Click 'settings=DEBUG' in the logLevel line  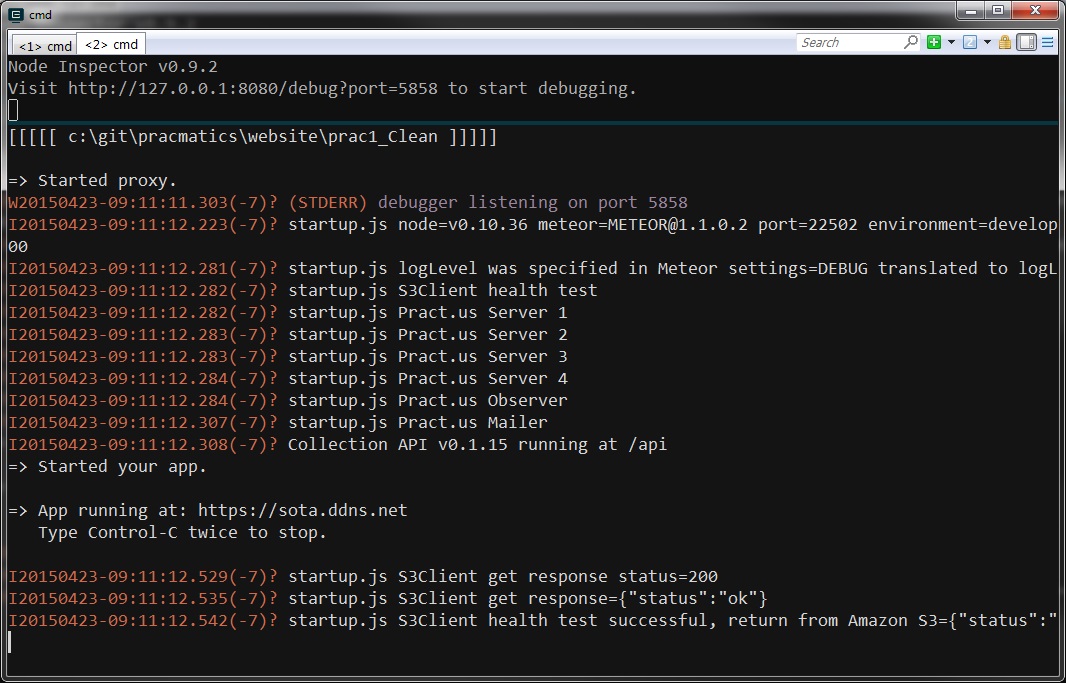click(798, 268)
